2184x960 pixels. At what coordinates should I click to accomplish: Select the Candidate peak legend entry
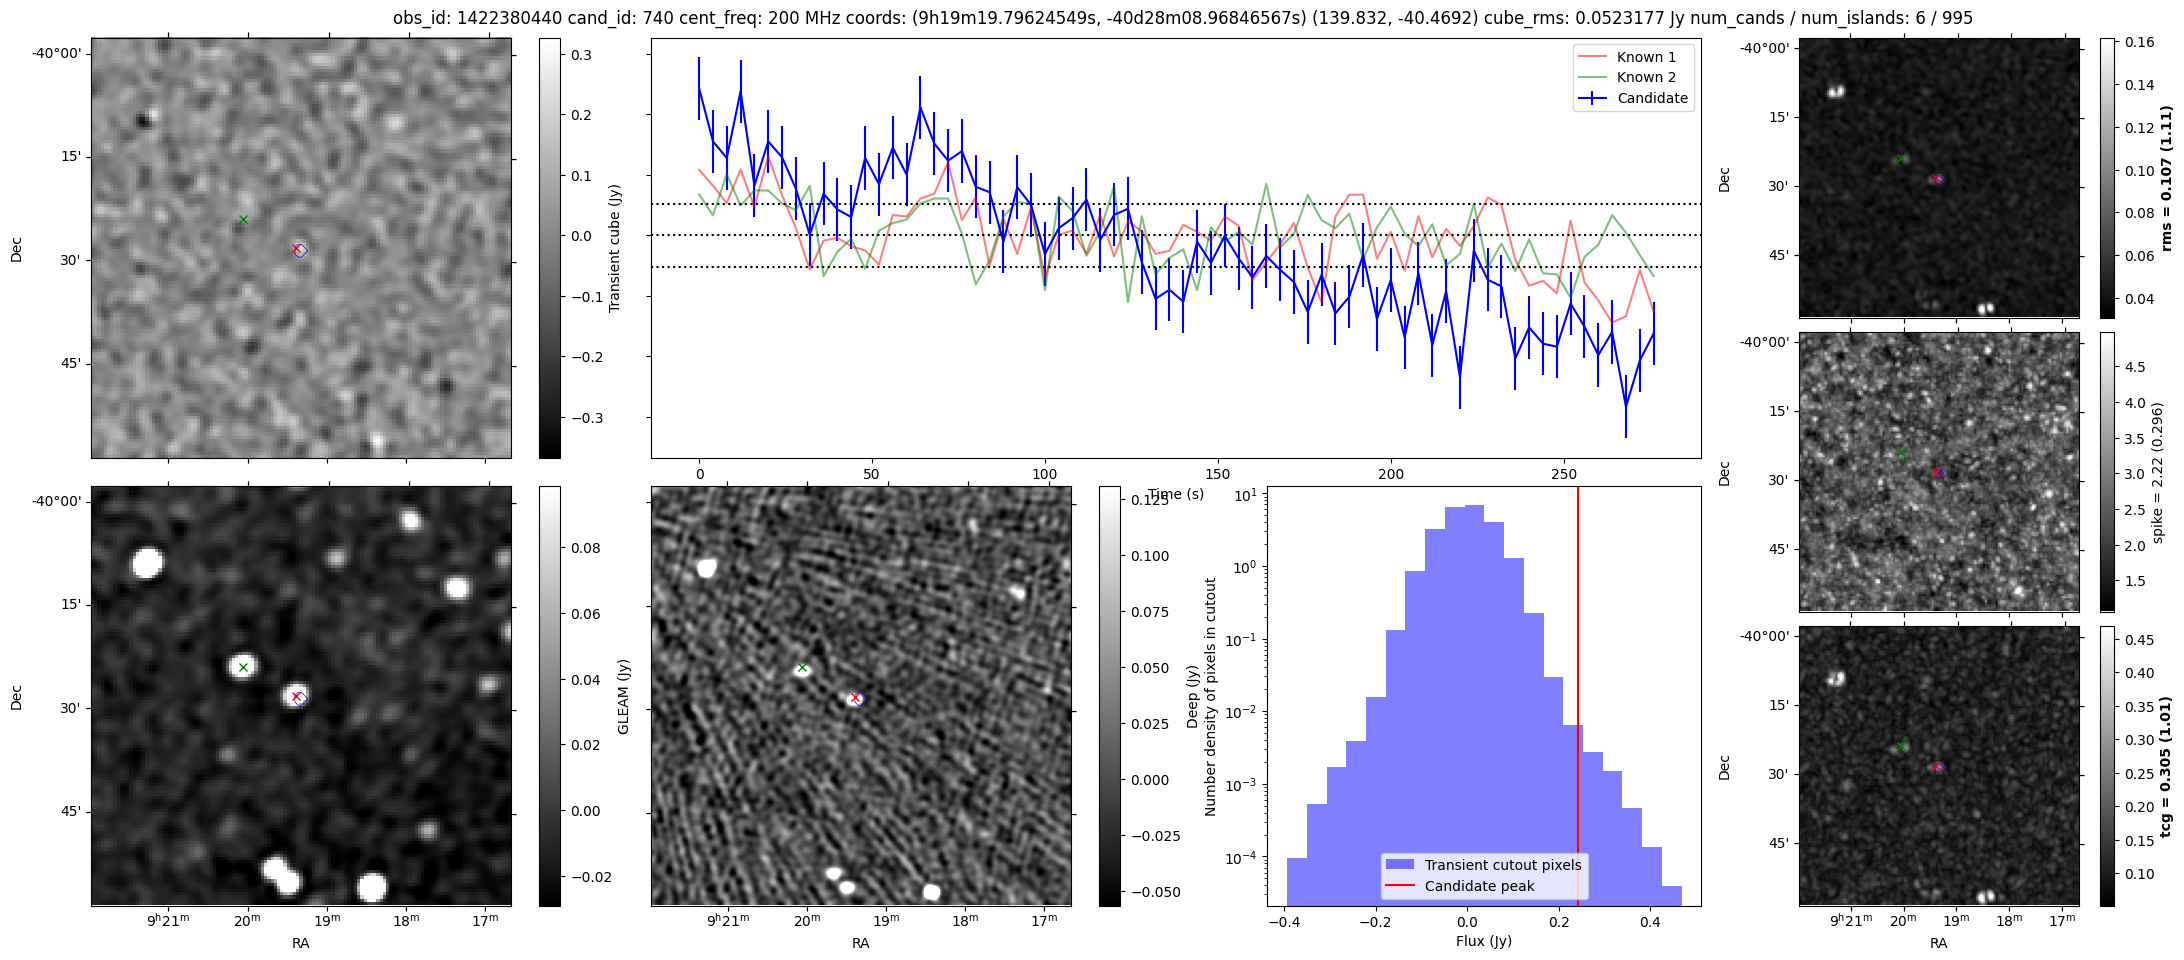pos(1479,886)
